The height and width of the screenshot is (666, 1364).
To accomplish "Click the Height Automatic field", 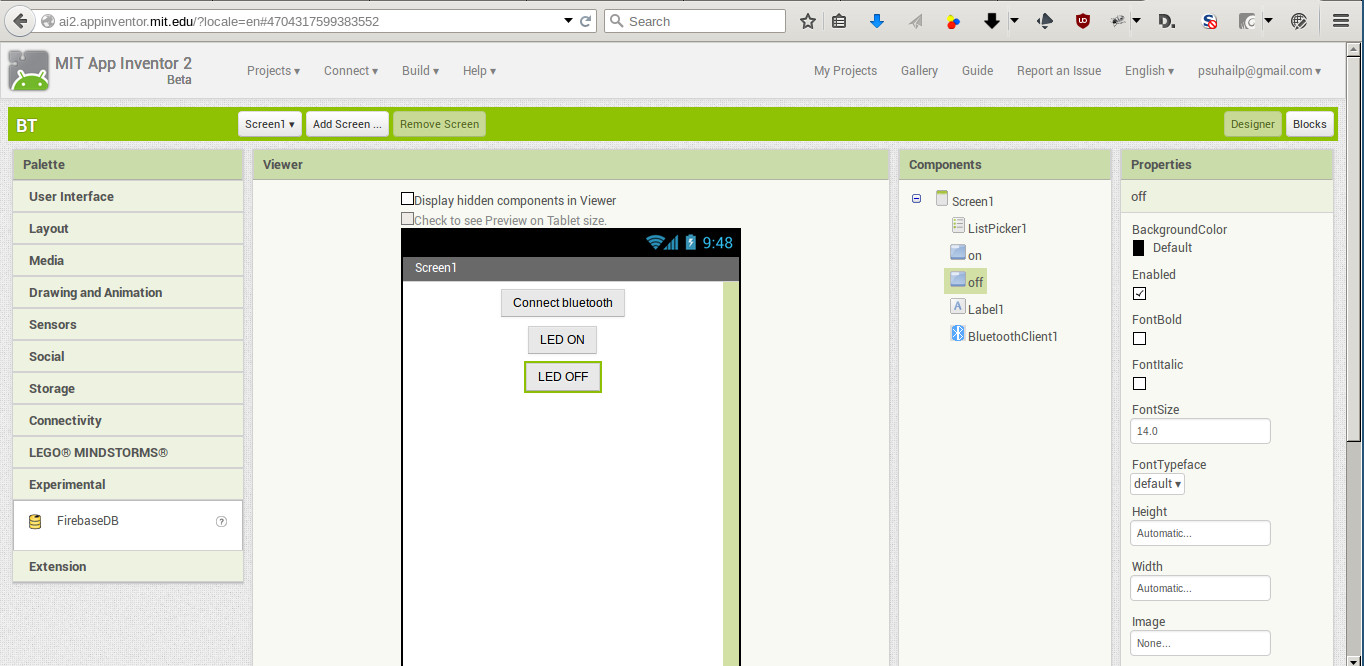I will point(1200,533).
